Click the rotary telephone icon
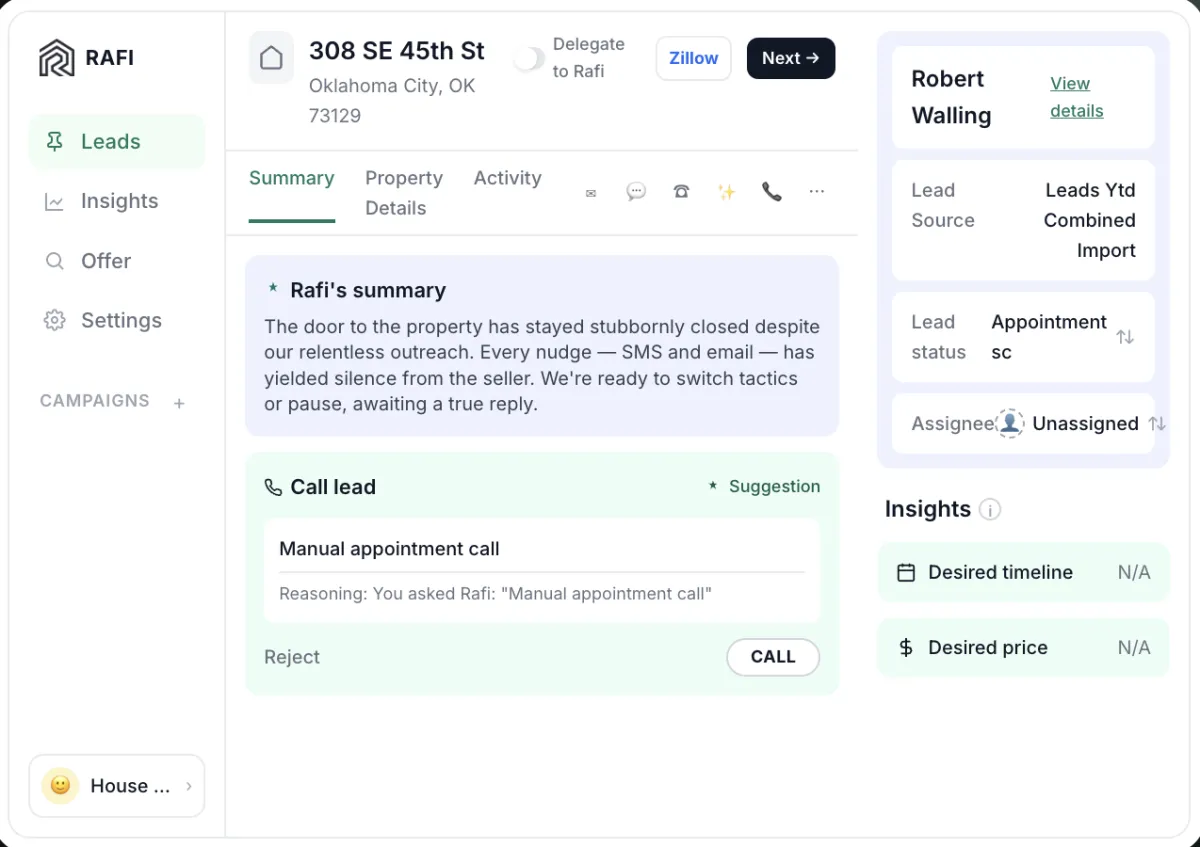The width and height of the screenshot is (1200, 847). [x=681, y=191]
